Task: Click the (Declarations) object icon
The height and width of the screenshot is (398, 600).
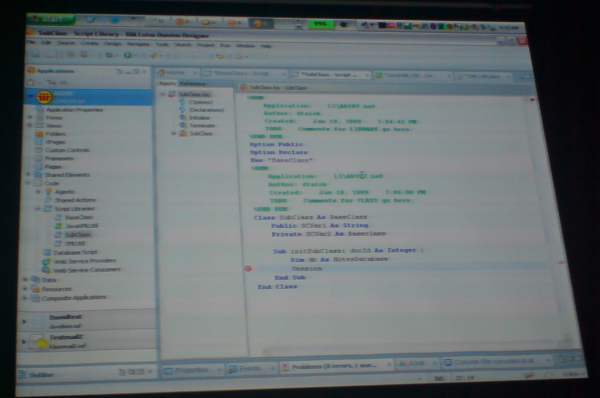Action: [182, 109]
